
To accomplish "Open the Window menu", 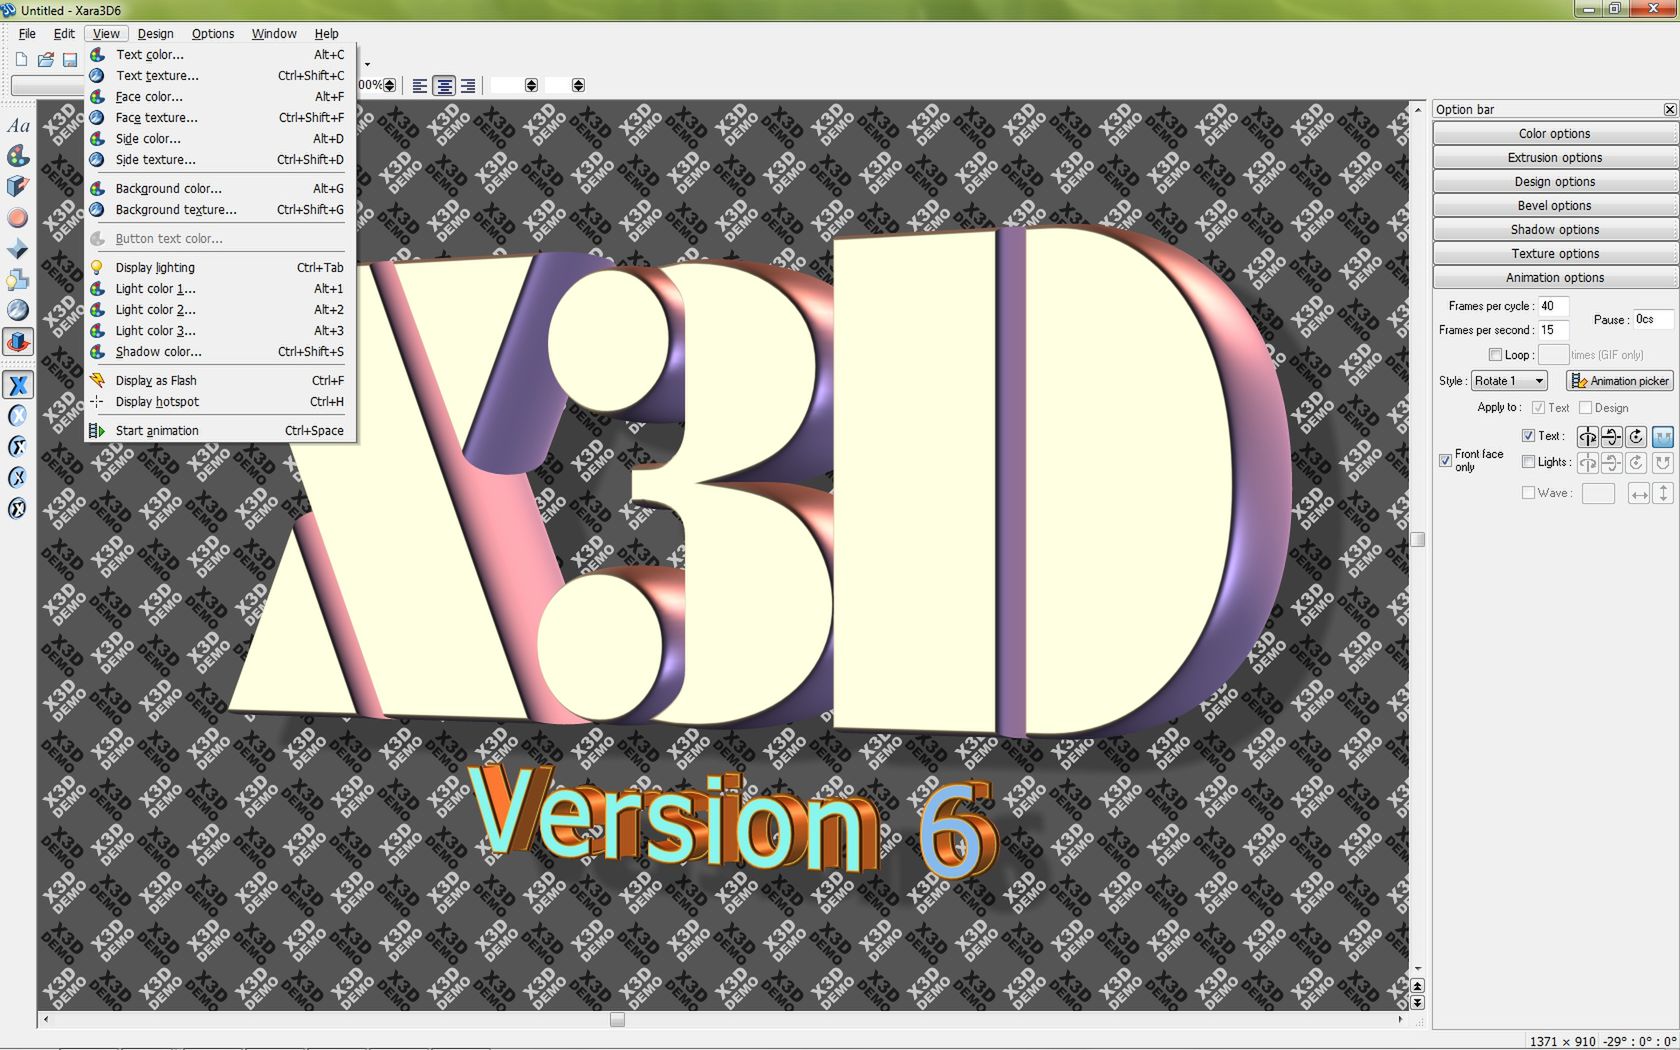I will pyautogui.click(x=274, y=34).
